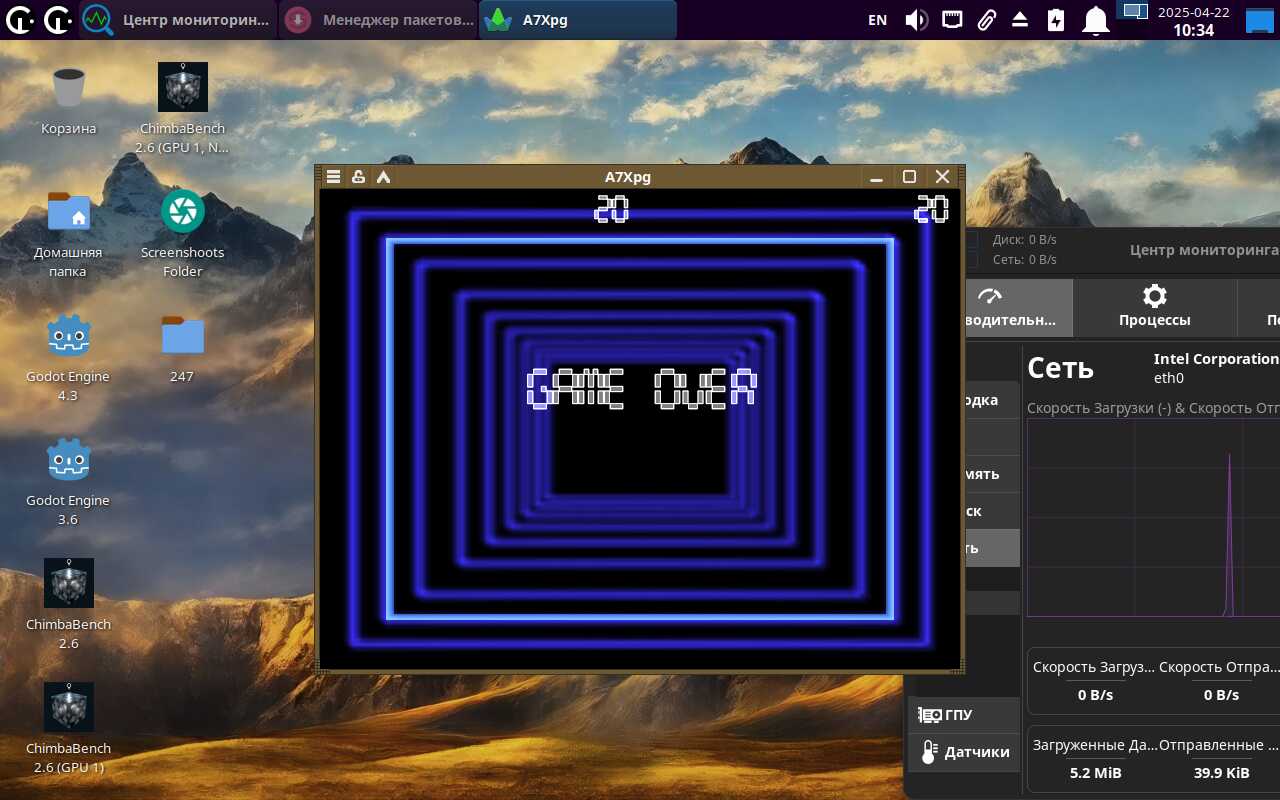Click the Центр мониторинга header title

coord(1204,251)
